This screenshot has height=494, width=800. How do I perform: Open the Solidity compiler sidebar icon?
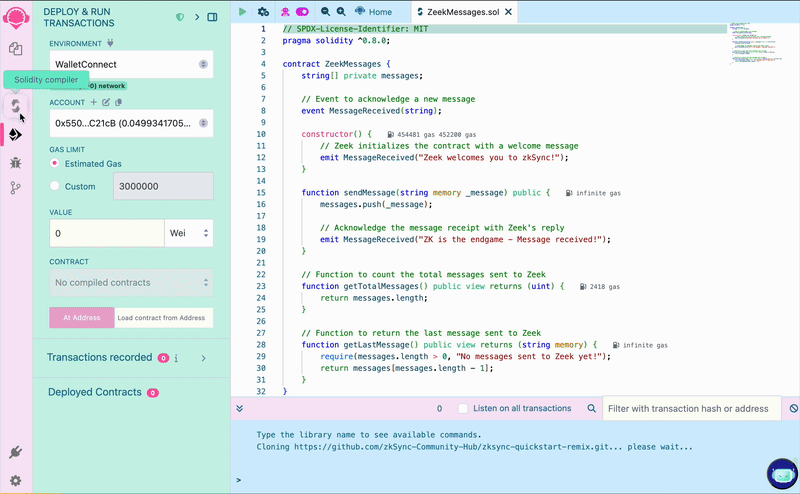16,106
